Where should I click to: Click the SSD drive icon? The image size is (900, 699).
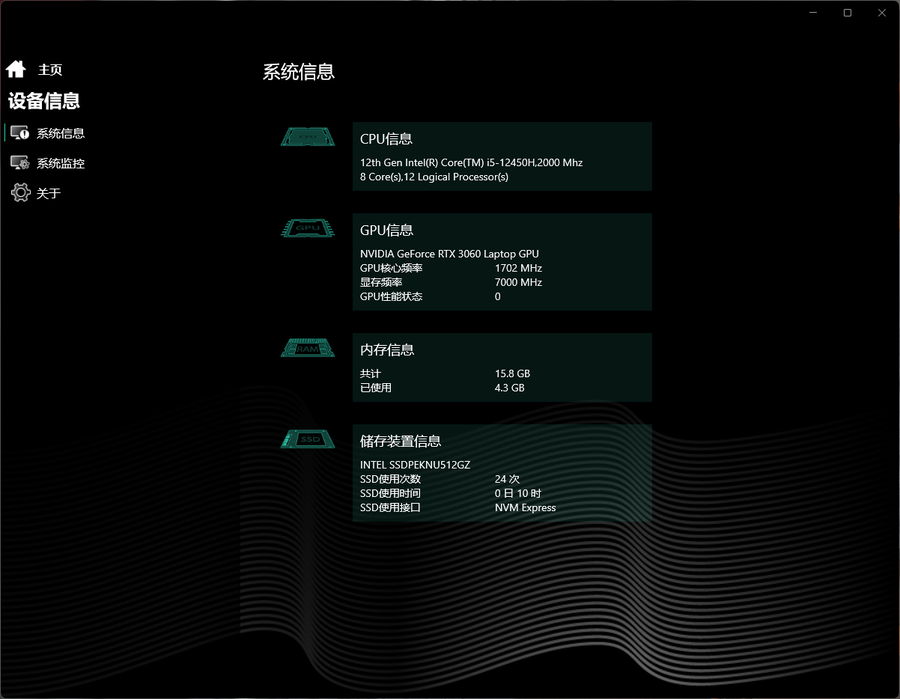[308, 439]
